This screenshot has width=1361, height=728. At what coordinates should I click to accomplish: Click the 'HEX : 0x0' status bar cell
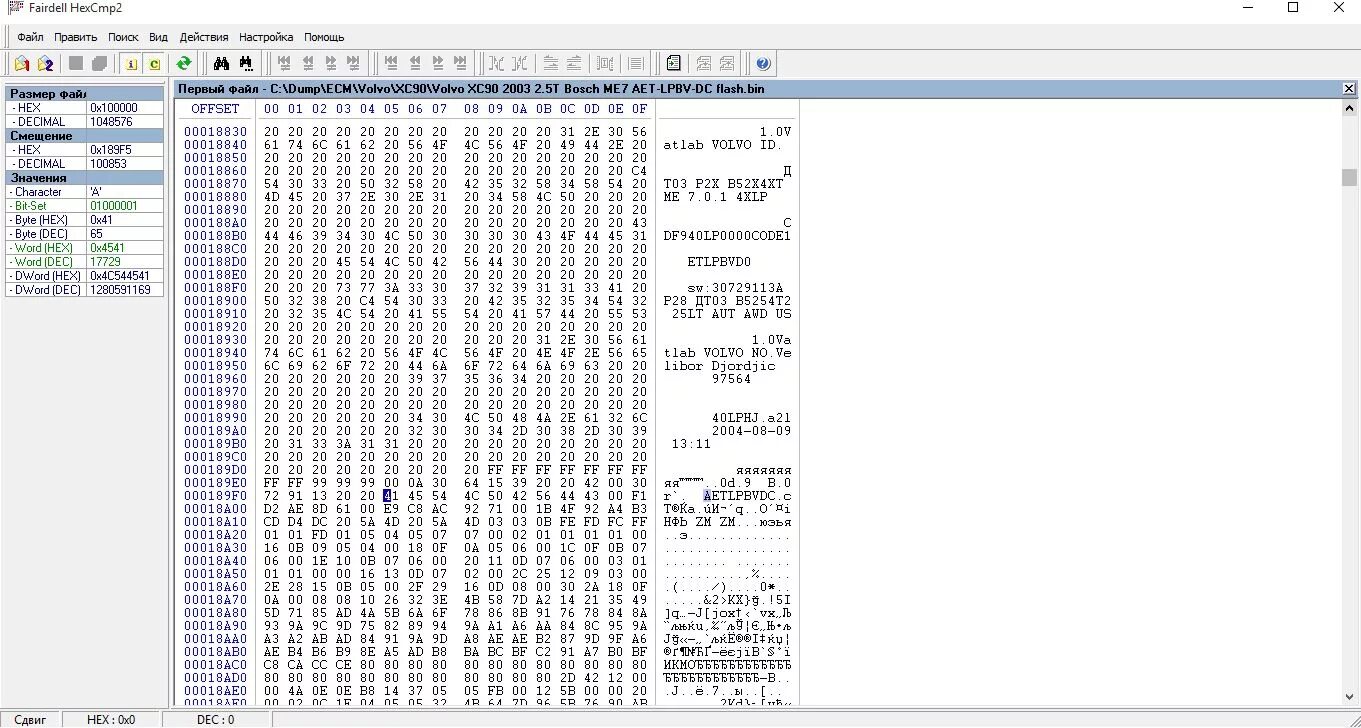[111, 719]
